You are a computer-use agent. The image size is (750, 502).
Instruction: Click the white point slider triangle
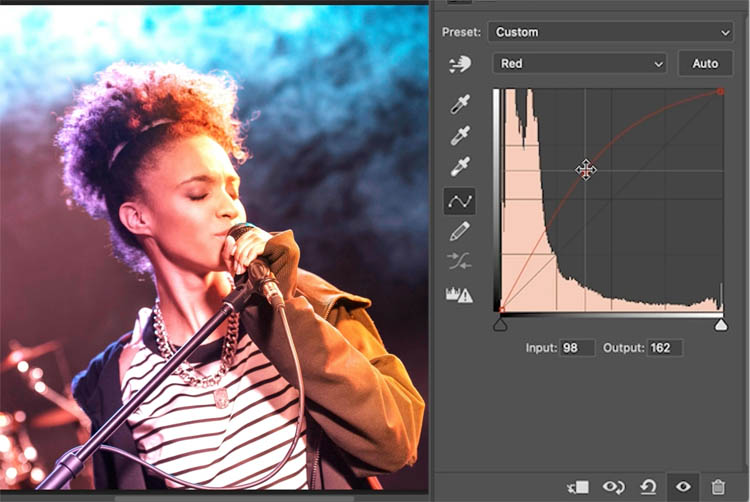721,325
